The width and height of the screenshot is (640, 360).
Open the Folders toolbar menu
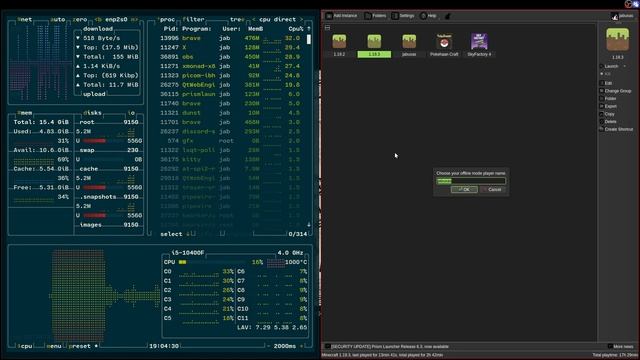tap(375, 16)
